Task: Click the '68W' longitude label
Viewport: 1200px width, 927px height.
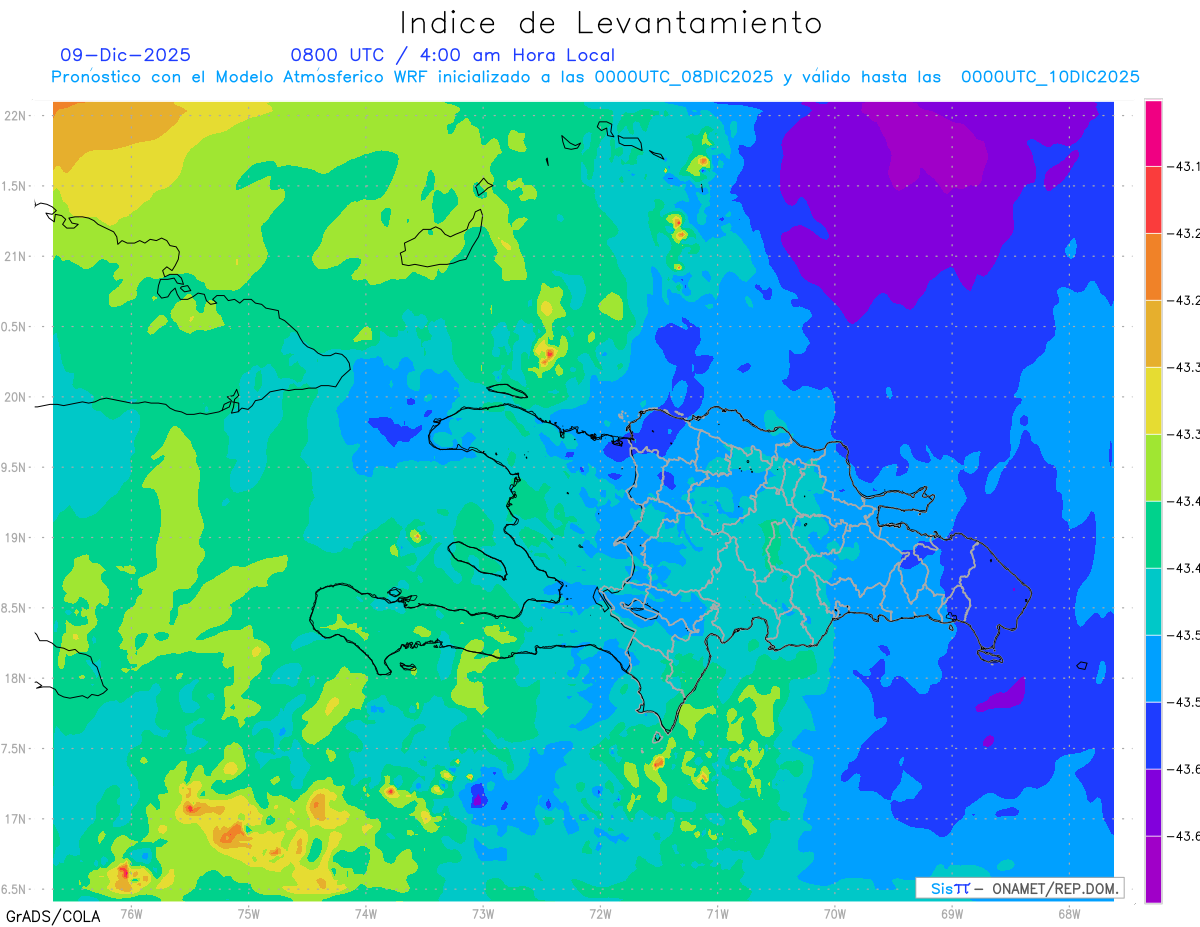Action: (x=1069, y=913)
